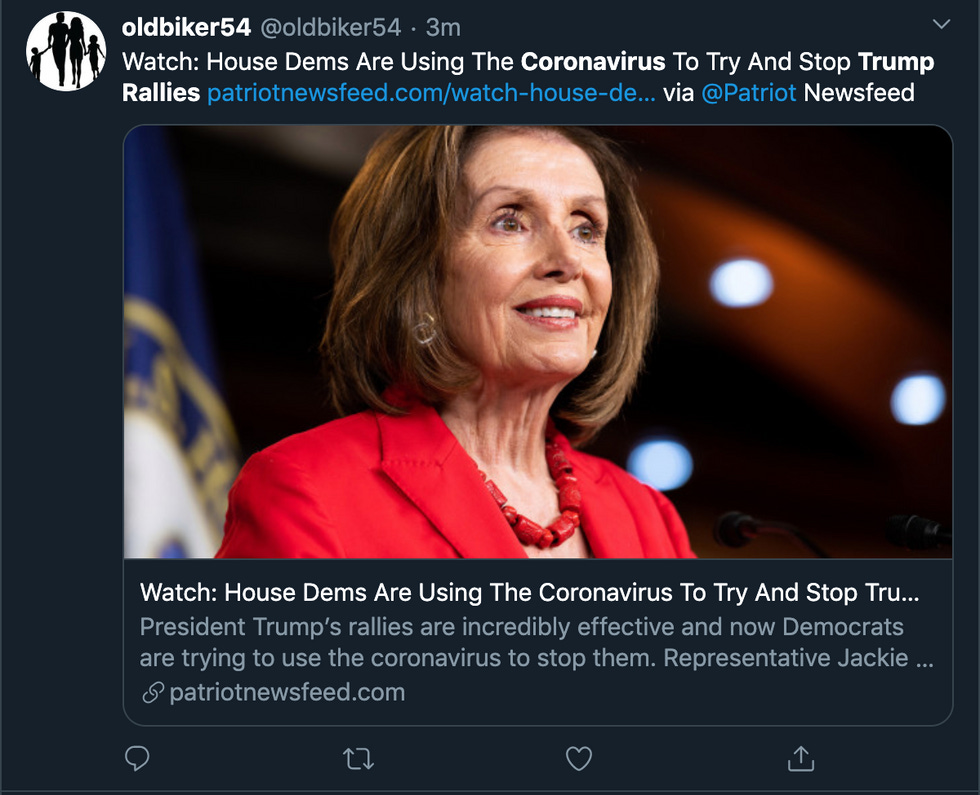The width and height of the screenshot is (980, 795).
Task: Click the card headline 'Watch: House Dems Are Using...'
Action: coord(529,592)
